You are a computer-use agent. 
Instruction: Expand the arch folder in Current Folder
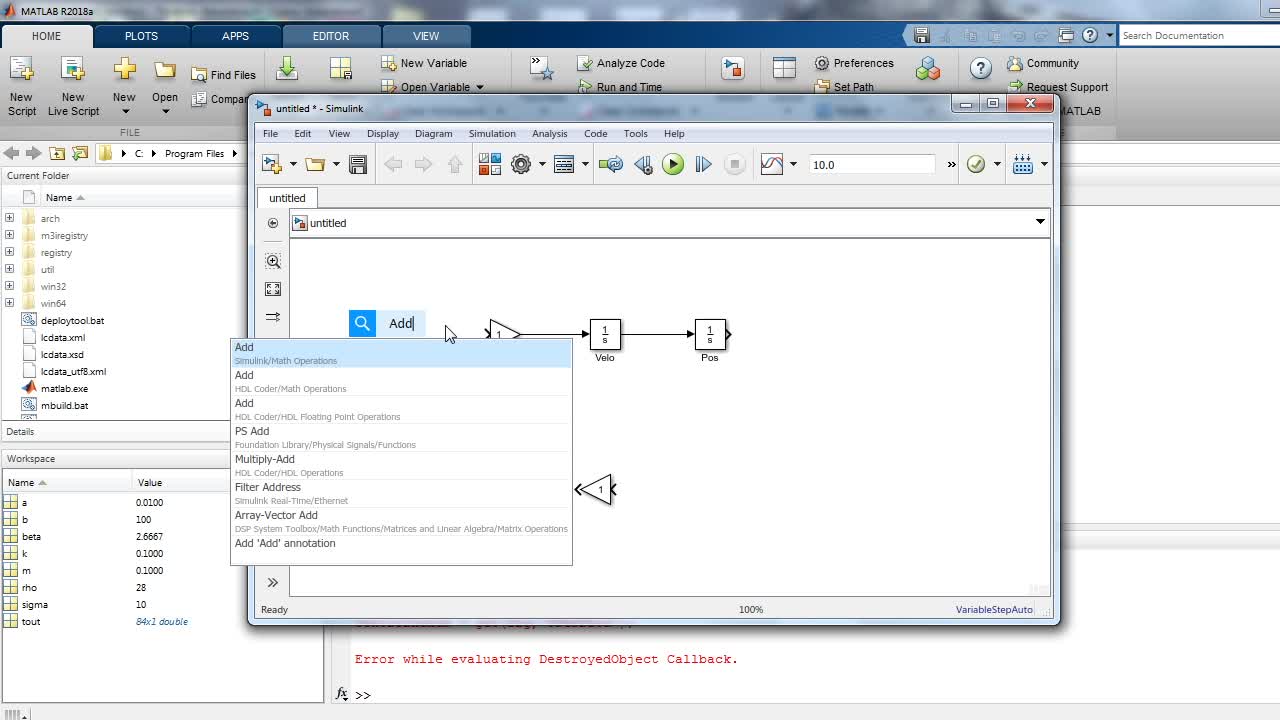(x=9, y=218)
